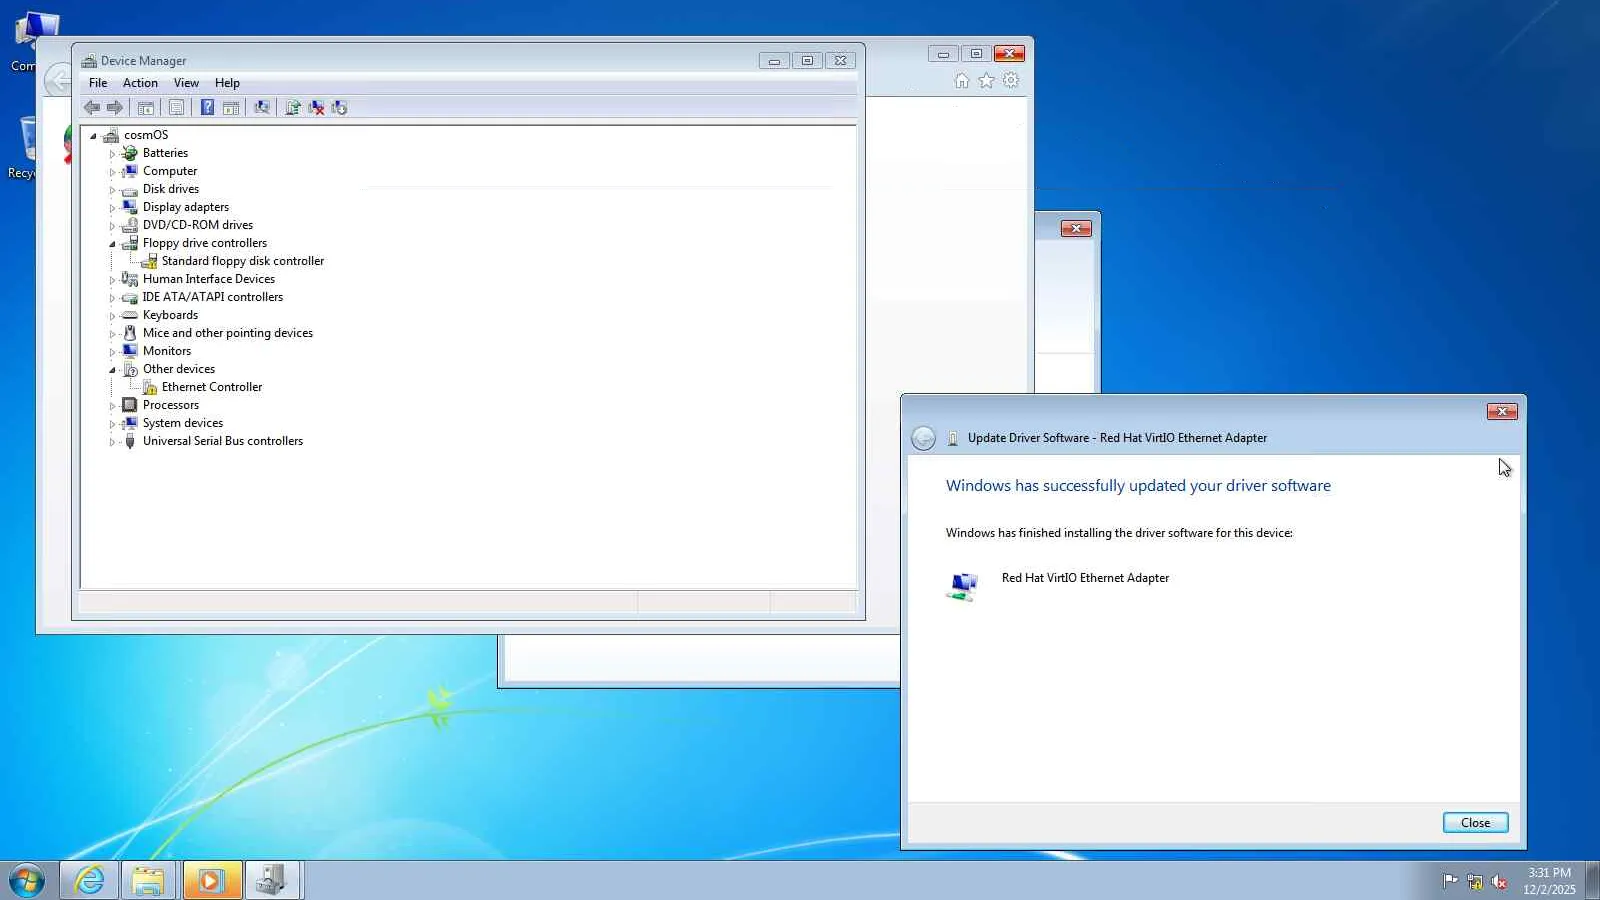The image size is (1600, 900).
Task: Click Close button in Update Driver Software dialog
Action: (1475, 823)
